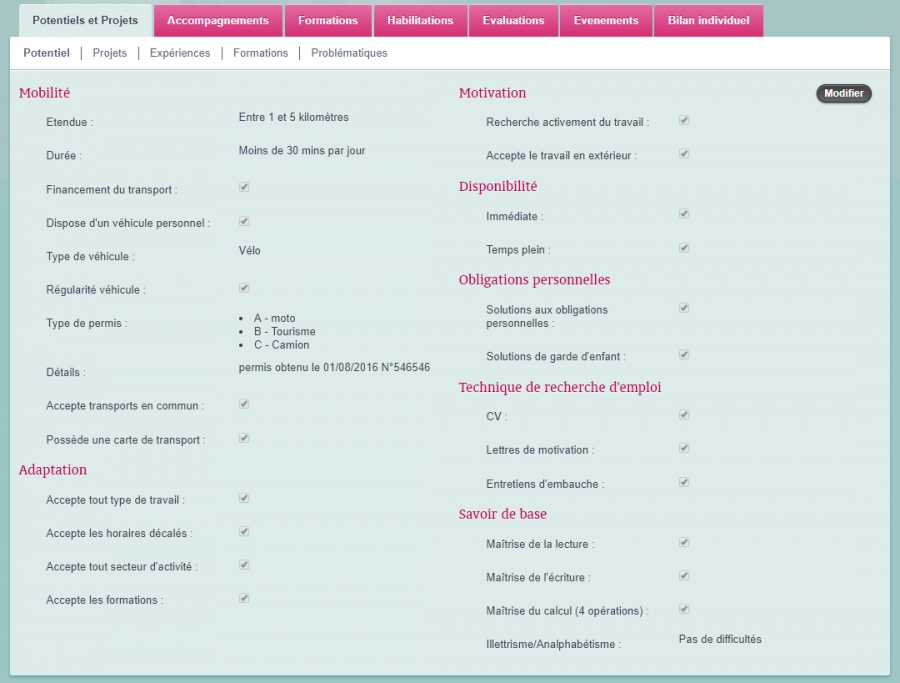Toggle the Lettres de motivation checkbox
This screenshot has width=900, height=683.
684,448
